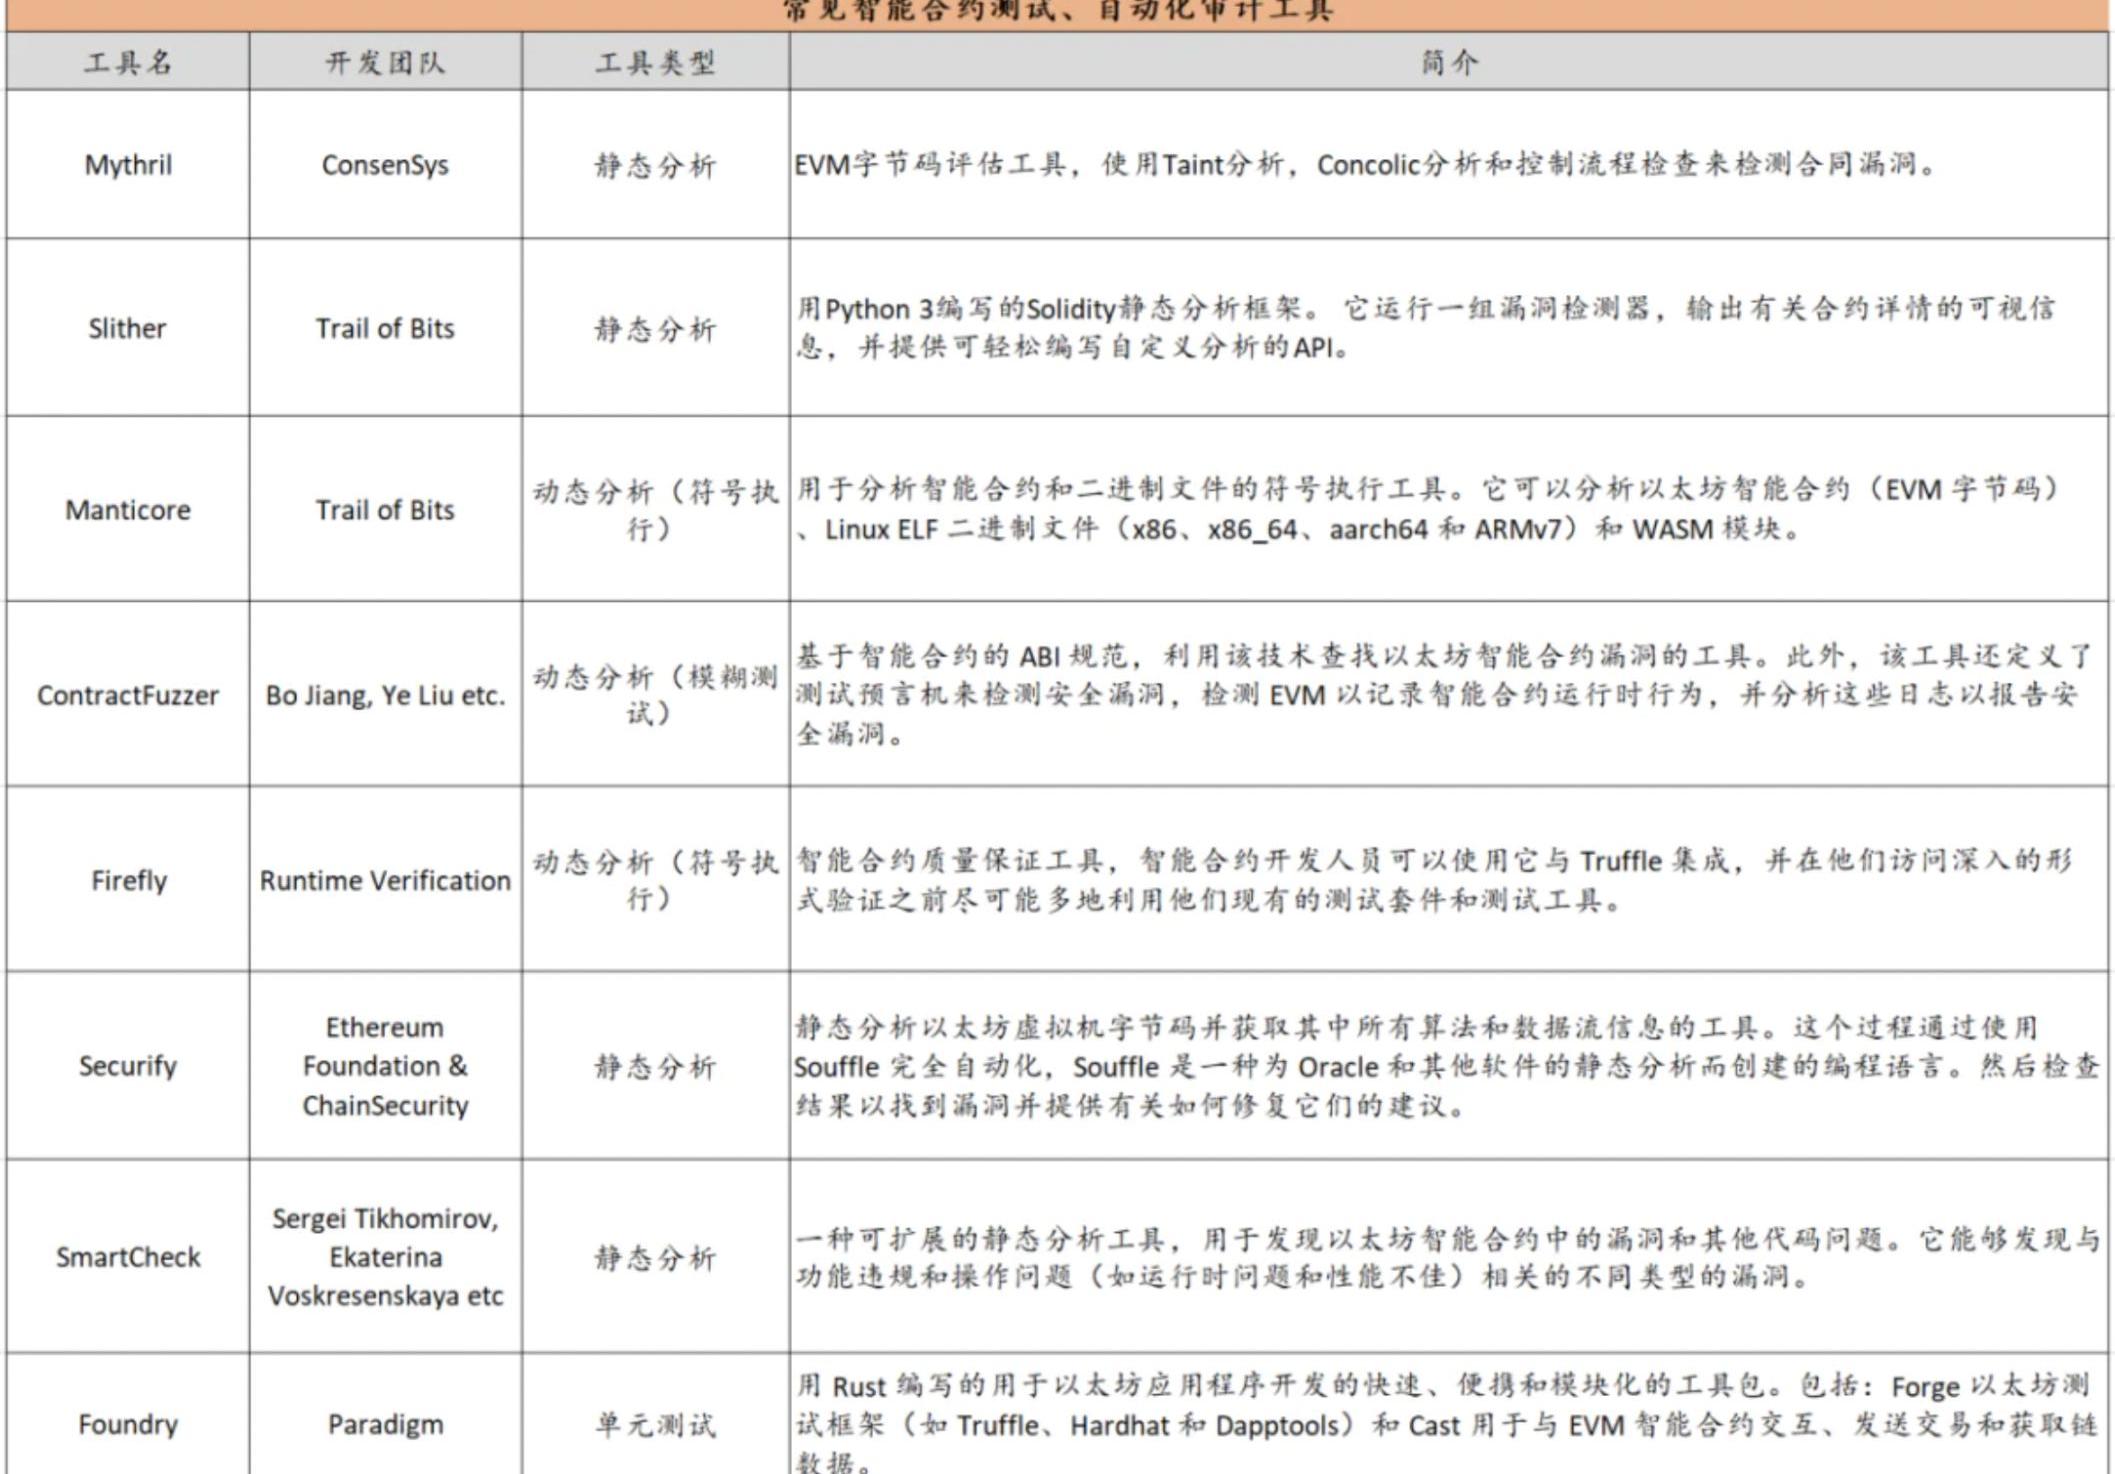Select the Slither tool name cell
This screenshot has width=2115, height=1474.
click(x=128, y=328)
